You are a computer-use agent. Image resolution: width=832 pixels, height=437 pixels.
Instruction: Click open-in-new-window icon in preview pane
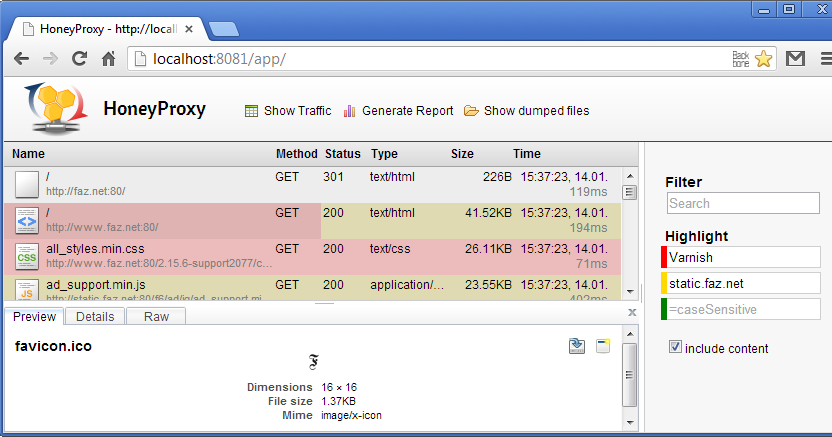[x=603, y=346]
